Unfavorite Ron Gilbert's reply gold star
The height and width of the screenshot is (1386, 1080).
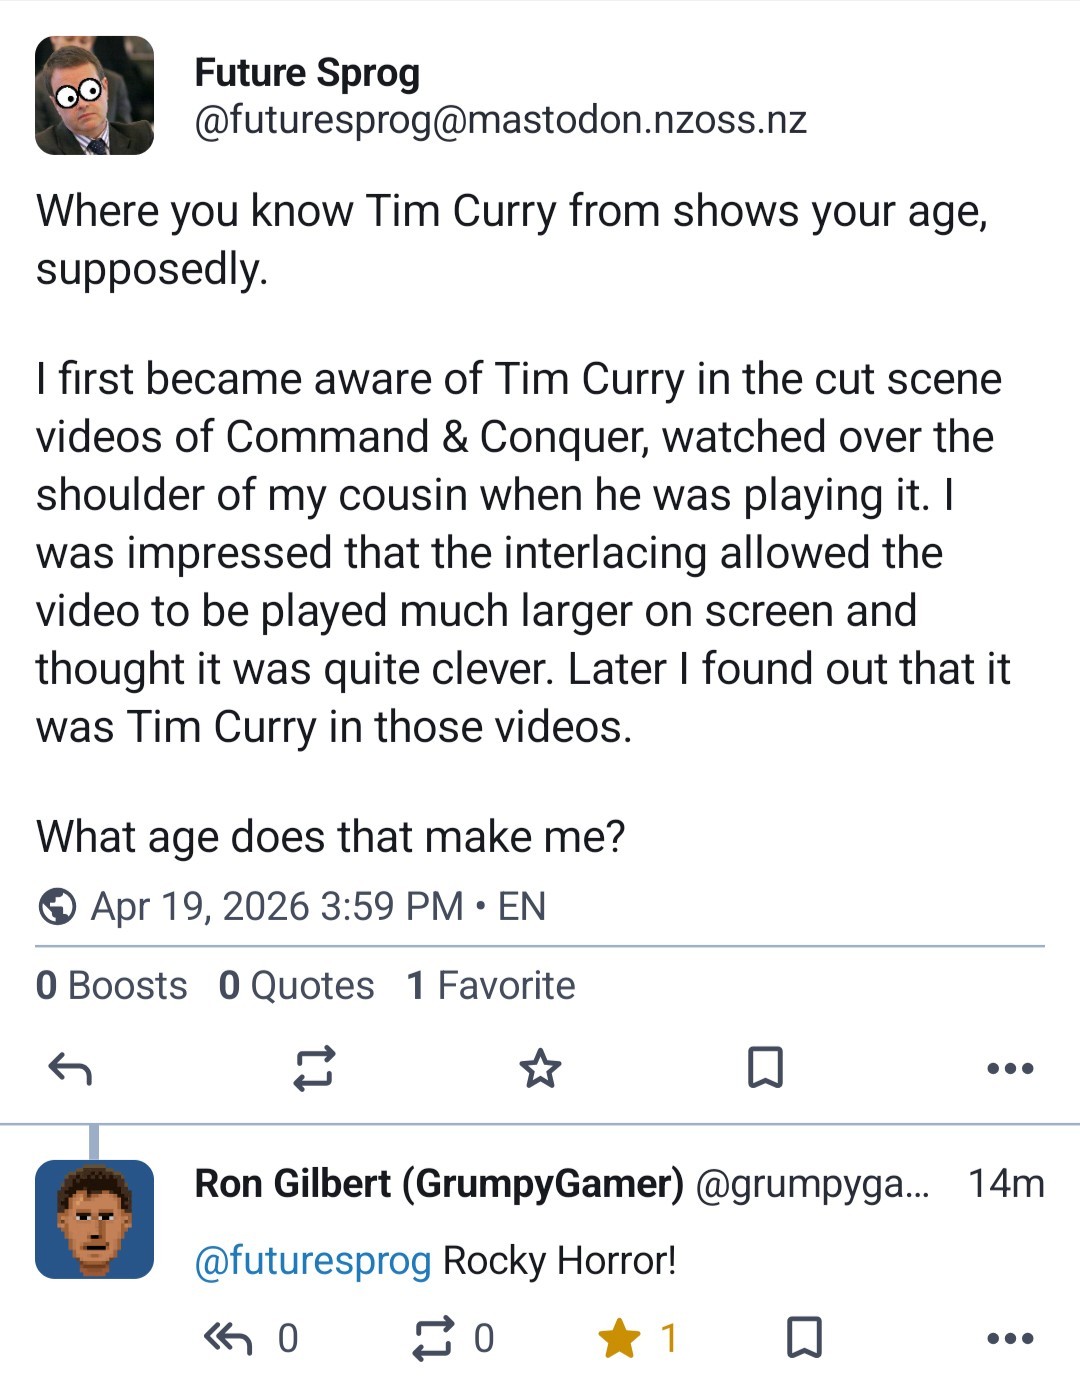[619, 1338]
